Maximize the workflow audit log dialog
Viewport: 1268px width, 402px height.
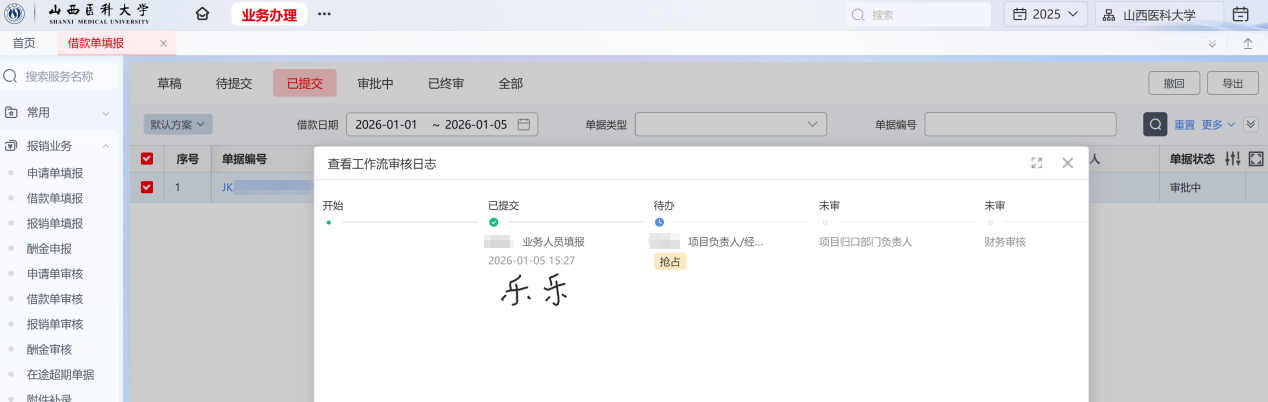point(1037,163)
